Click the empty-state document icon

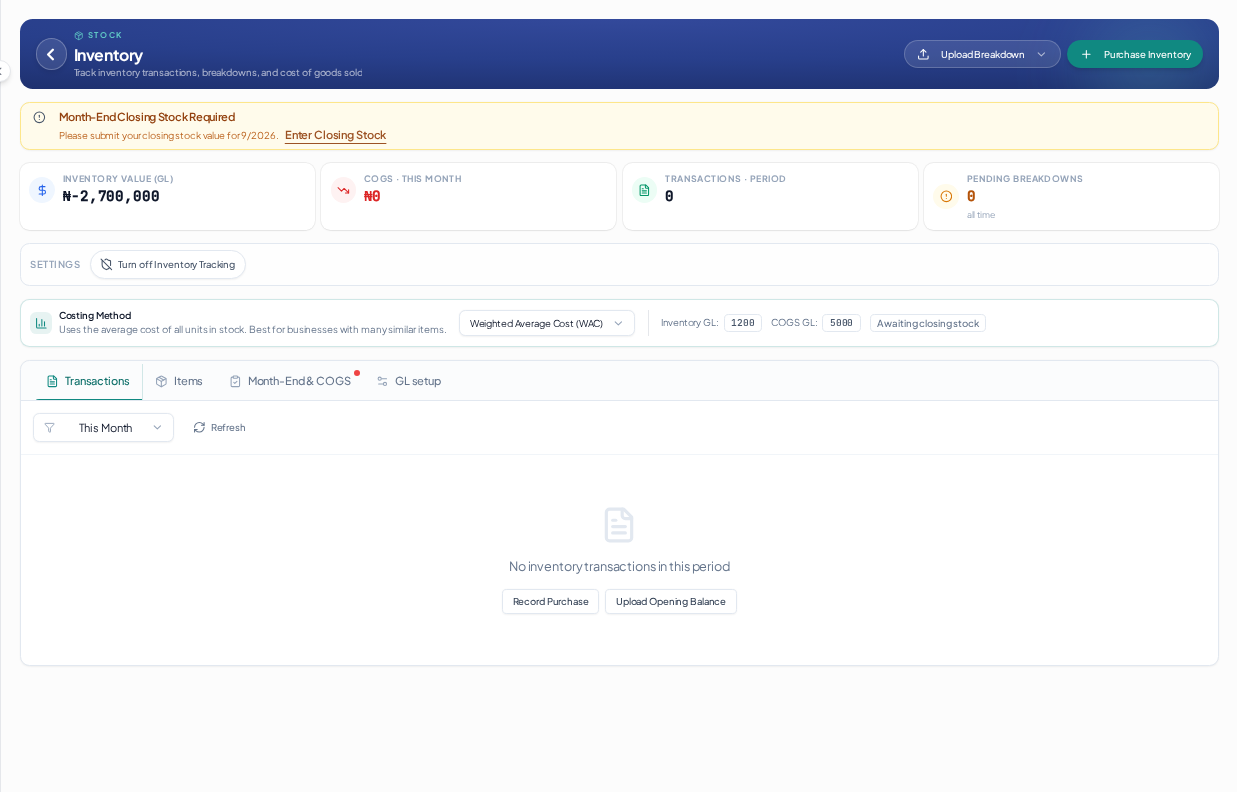click(x=619, y=525)
